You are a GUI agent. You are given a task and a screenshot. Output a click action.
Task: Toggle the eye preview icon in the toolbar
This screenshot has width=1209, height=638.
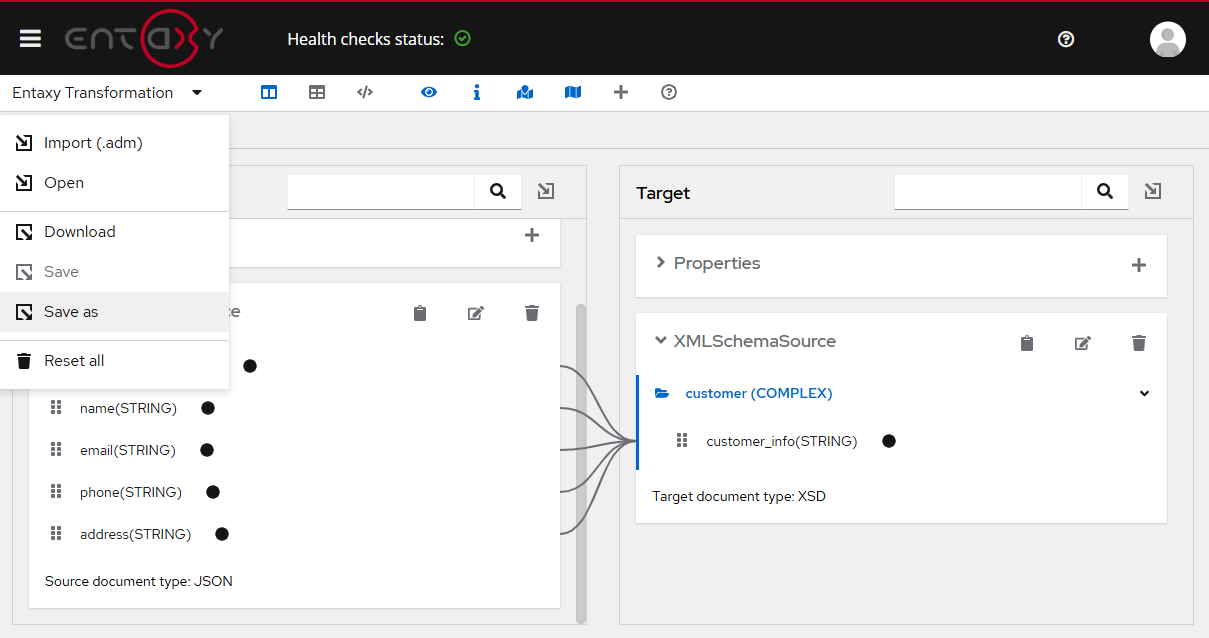pyautogui.click(x=429, y=92)
